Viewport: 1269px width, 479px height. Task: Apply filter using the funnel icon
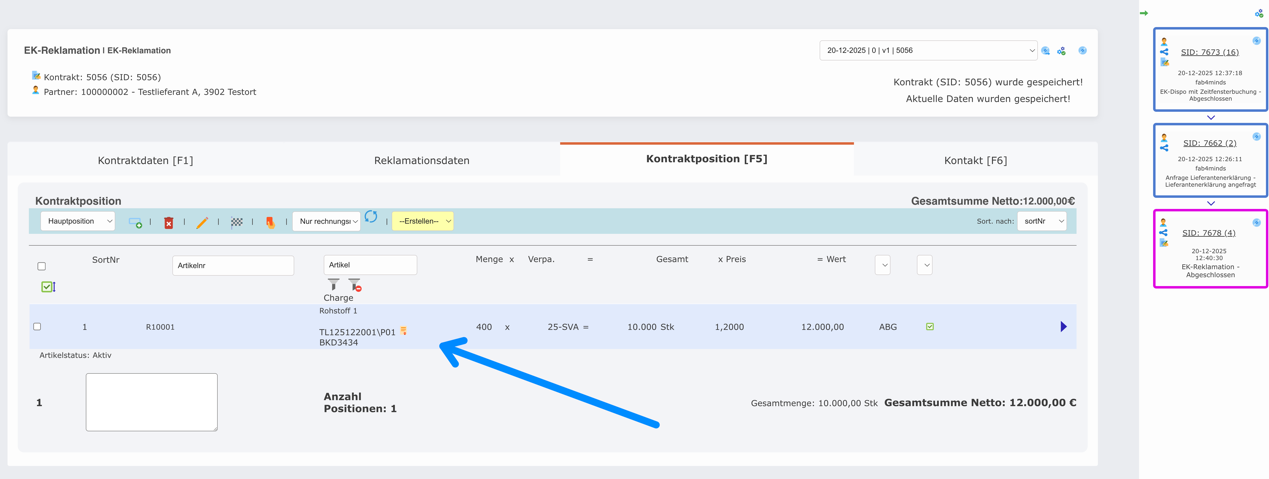(x=333, y=285)
